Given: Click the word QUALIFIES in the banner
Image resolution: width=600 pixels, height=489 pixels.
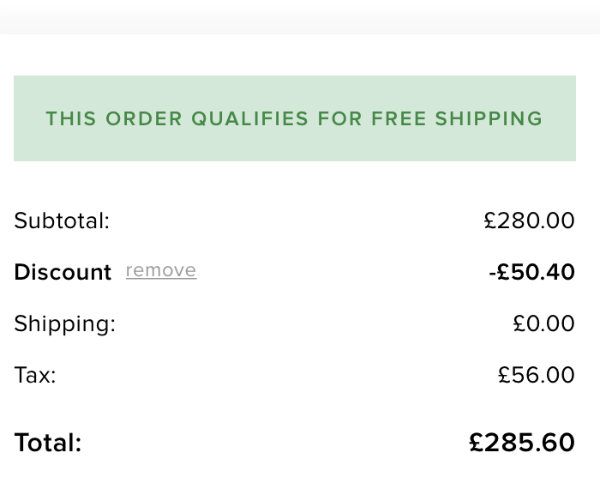Looking at the screenshot, I should click(x=250, y=119).
